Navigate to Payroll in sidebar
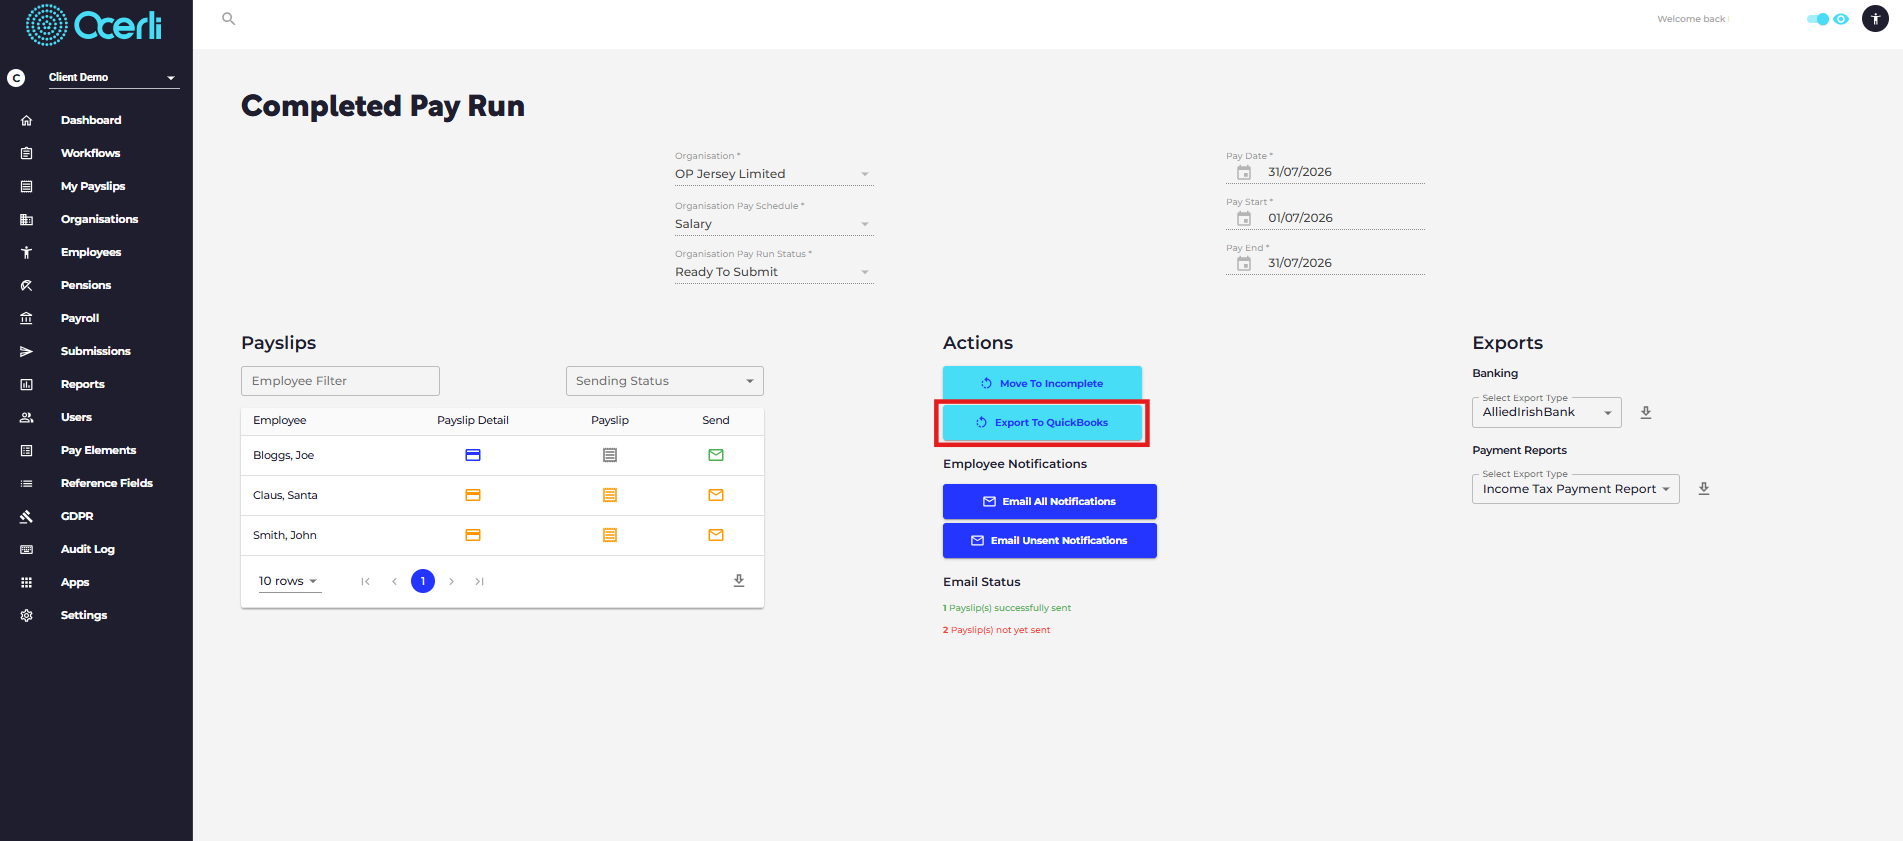 [80, 318]
